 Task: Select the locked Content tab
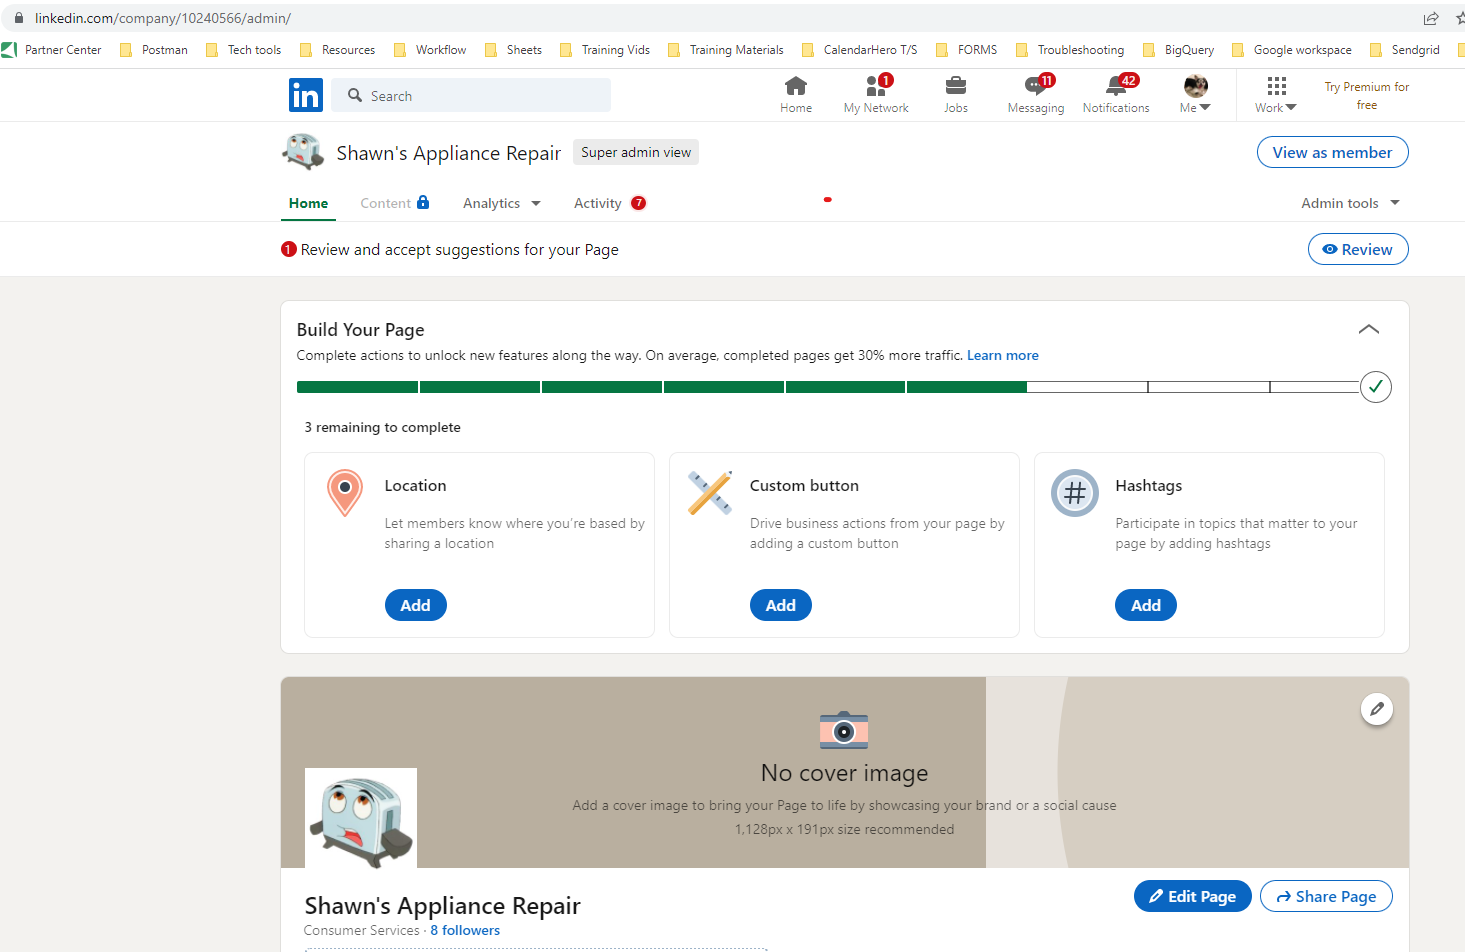click(x=395, y=203)
